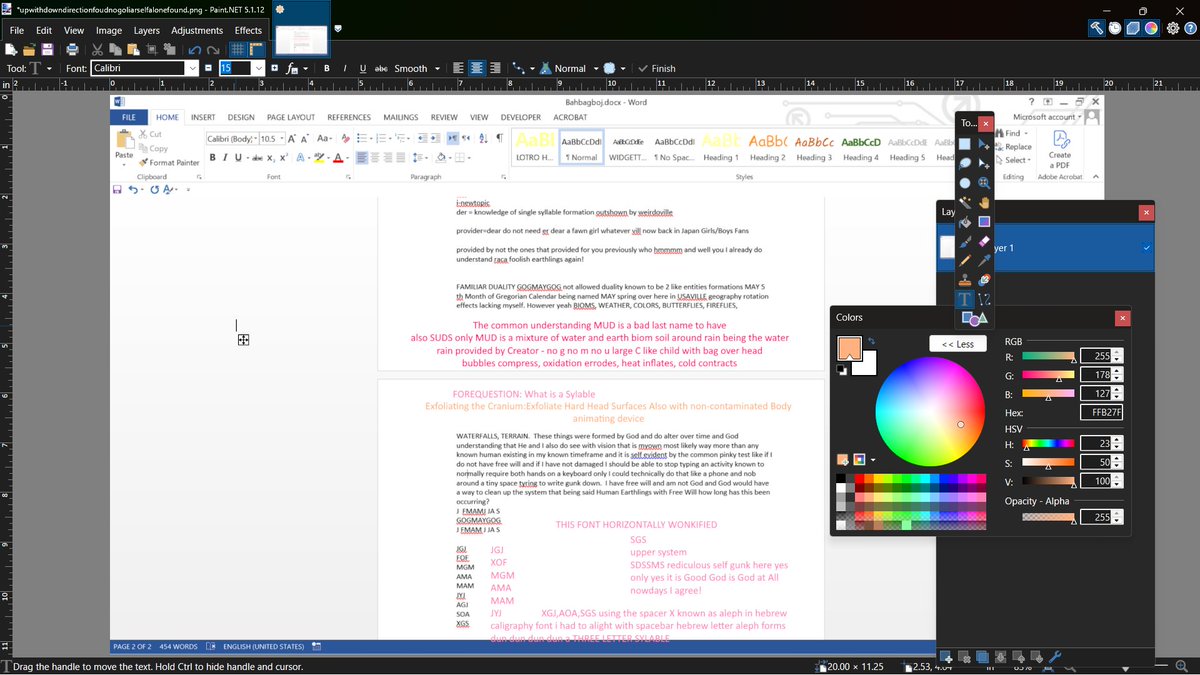This screenshot has height=675, width=1200.
Task: Open the Effects menu
Action: point(248,30)
